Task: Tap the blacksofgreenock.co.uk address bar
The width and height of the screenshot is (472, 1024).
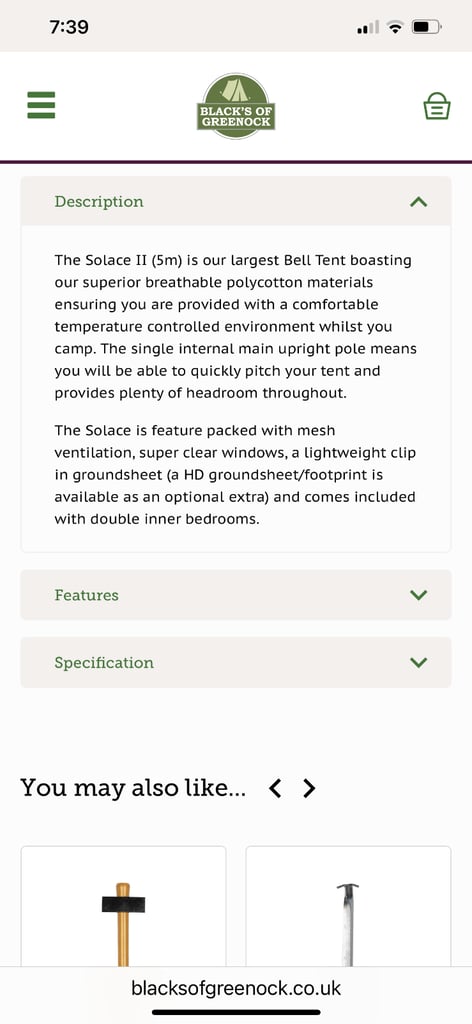Action: 236,988
